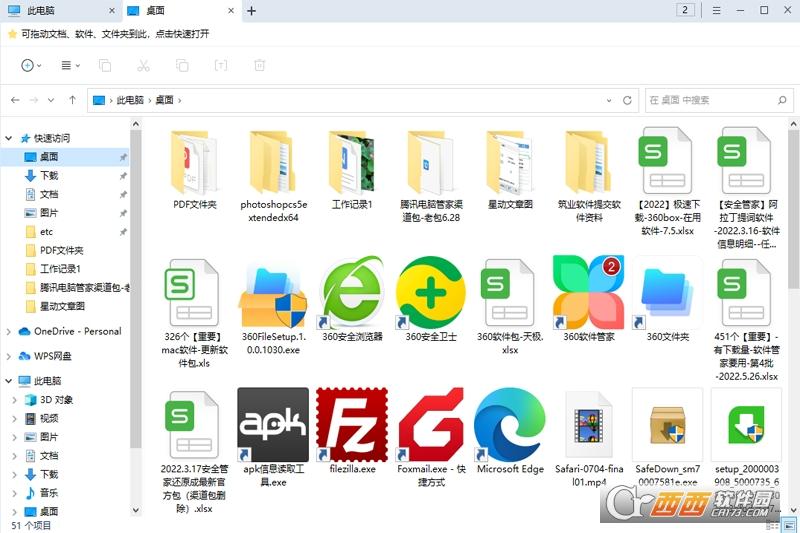Click the copy toolbar icon
The width and height of the screenshot is (800, 533).
pyautogui.click(x=105, y=65)
